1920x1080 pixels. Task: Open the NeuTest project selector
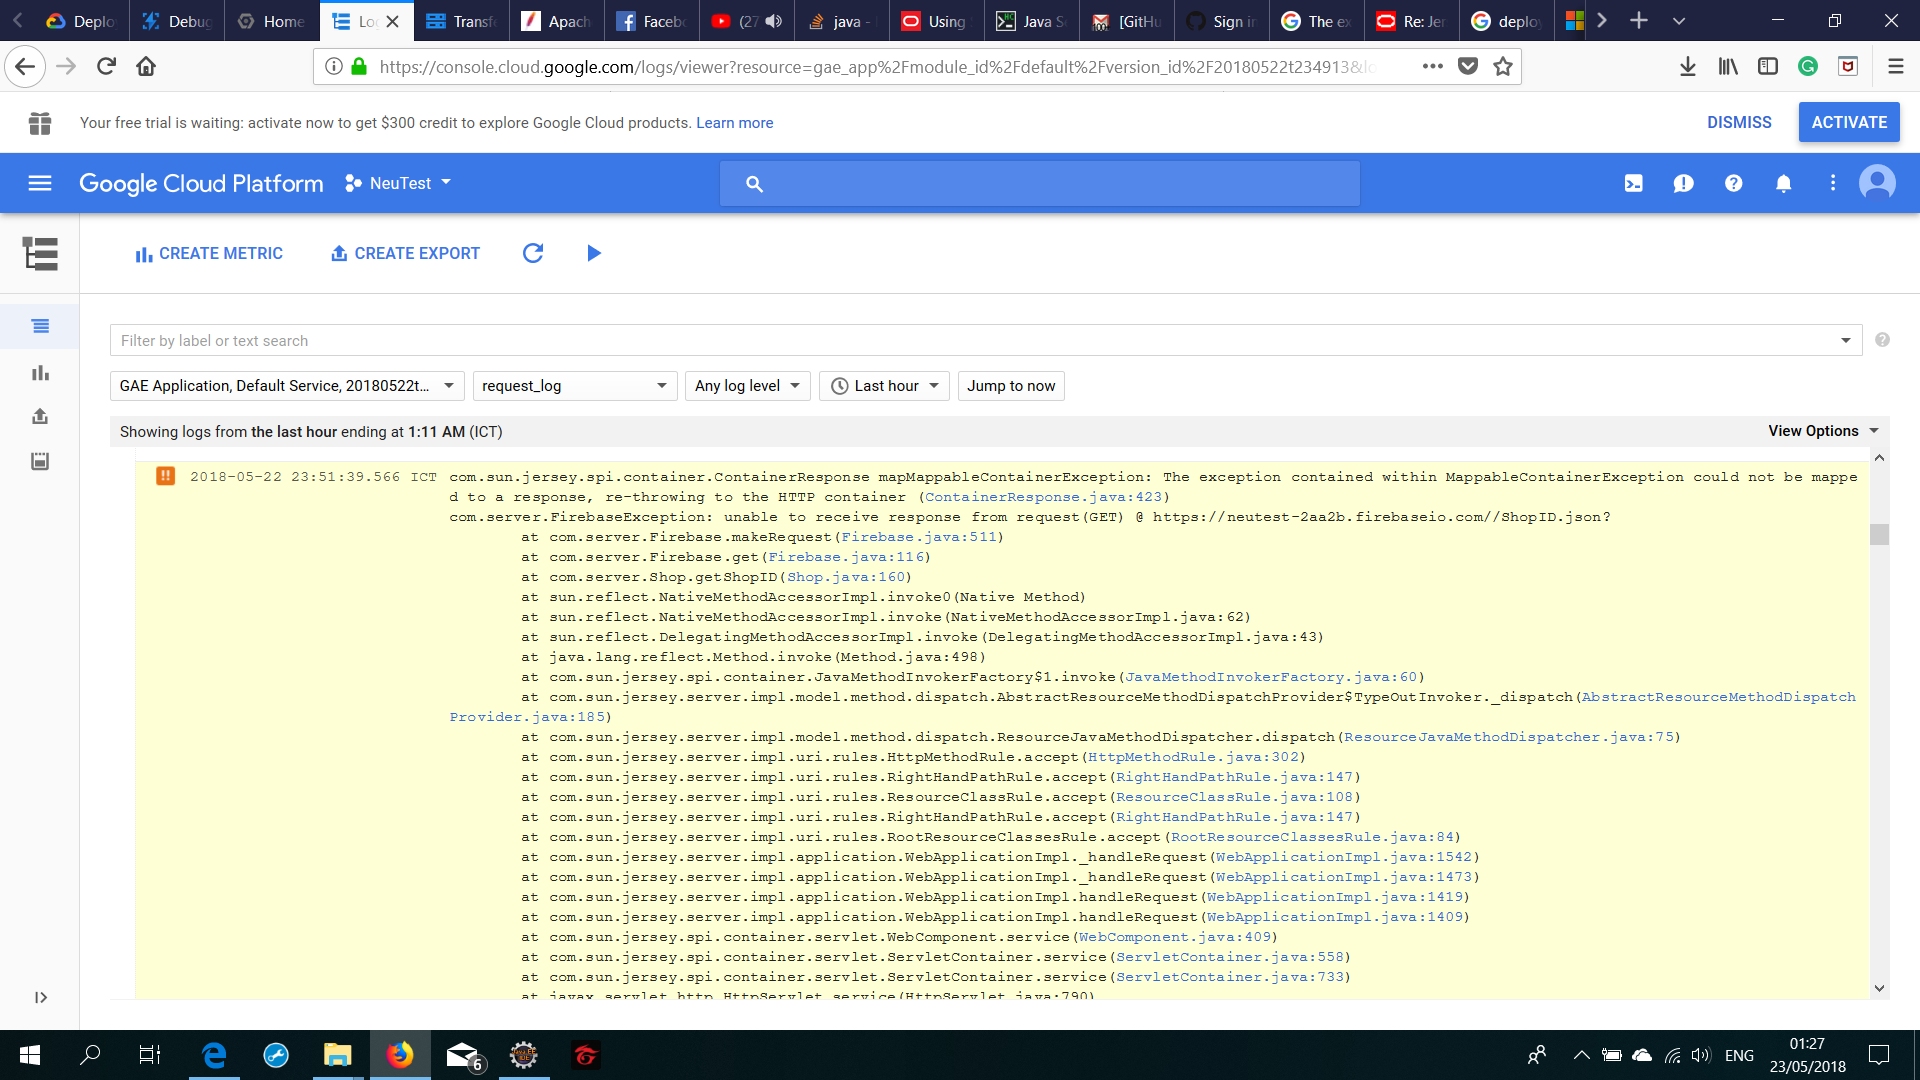(398, 183)
